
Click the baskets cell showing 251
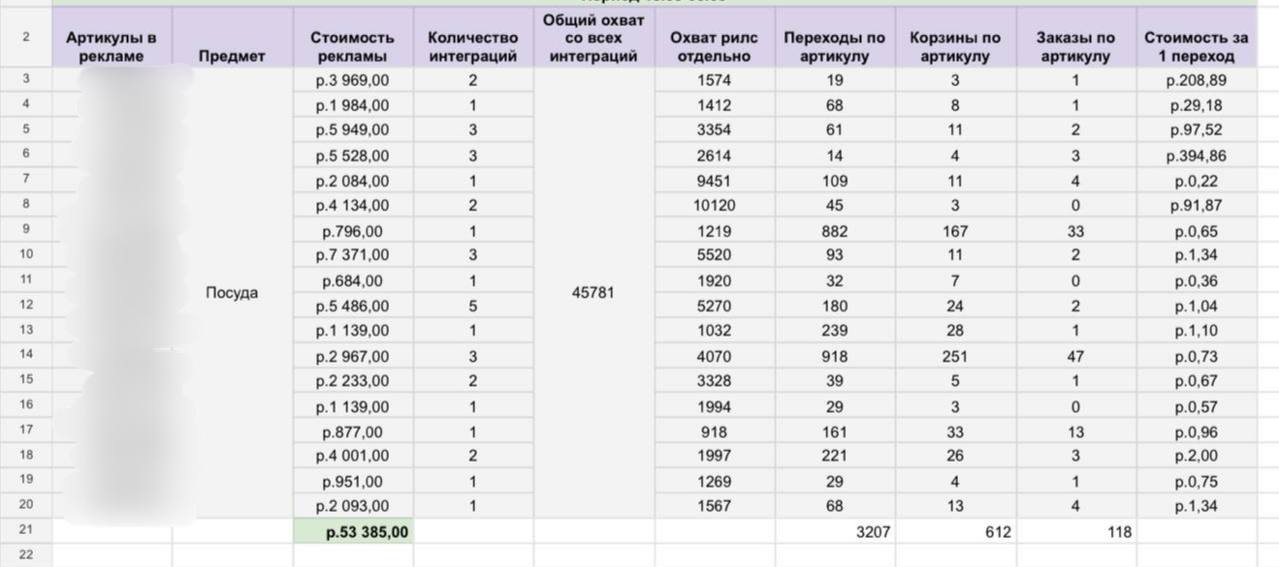coord(955,356)
